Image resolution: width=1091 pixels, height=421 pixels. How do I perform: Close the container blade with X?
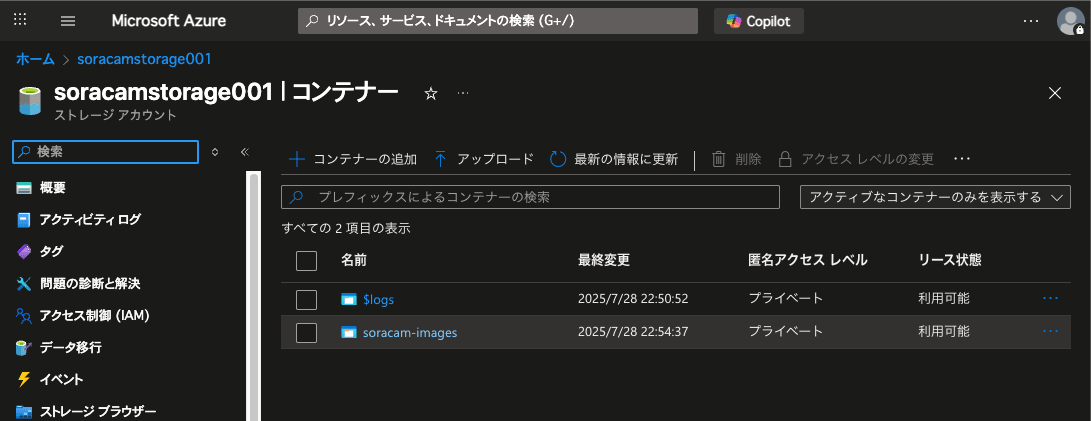point(1055,93)
